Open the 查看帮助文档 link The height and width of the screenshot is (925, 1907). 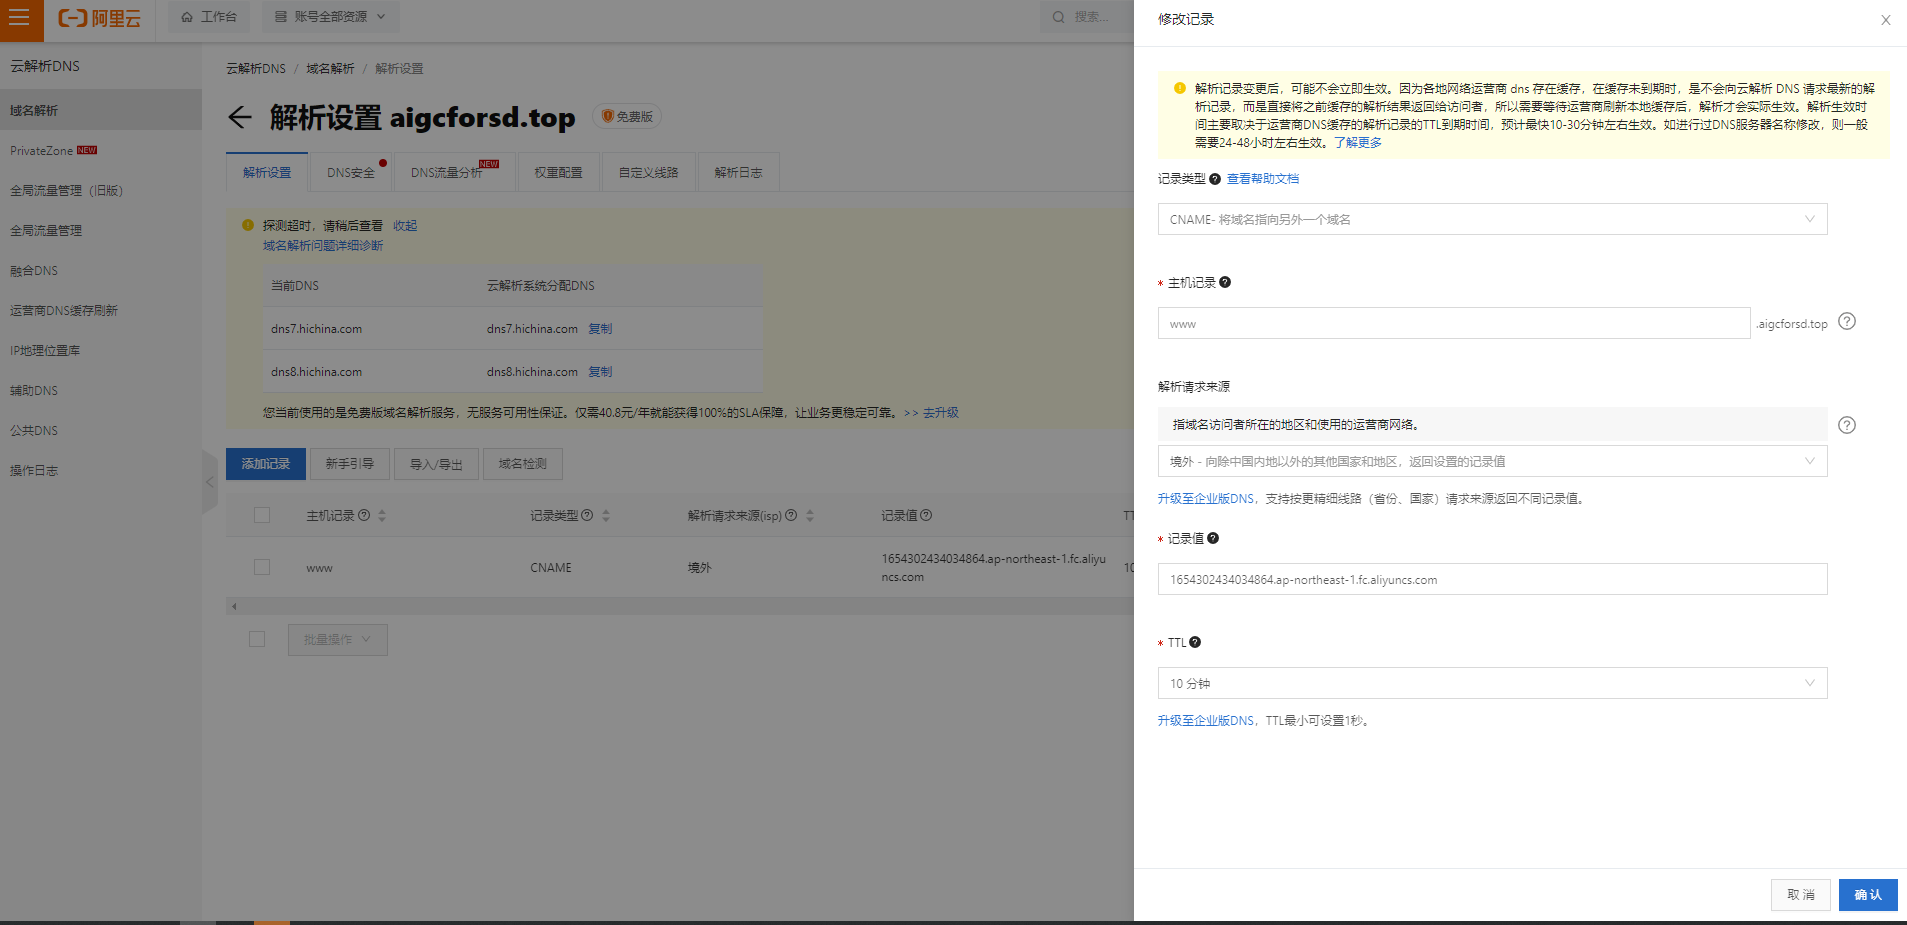[1263, 179]
